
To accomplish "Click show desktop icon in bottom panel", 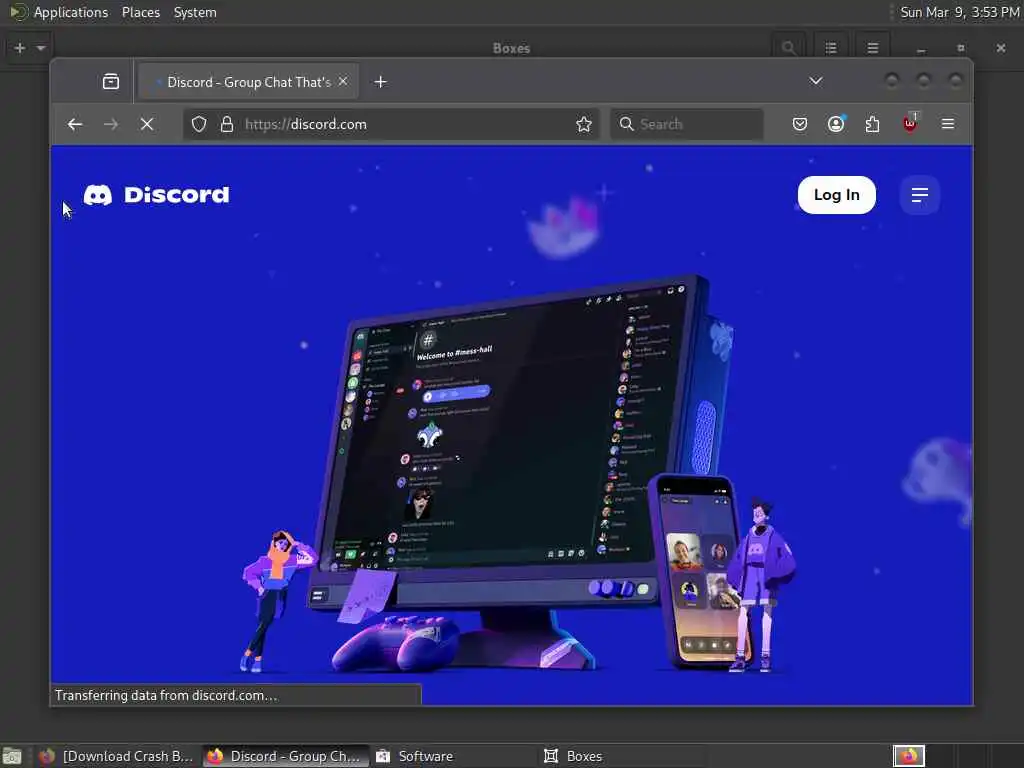I will [12, 756].
